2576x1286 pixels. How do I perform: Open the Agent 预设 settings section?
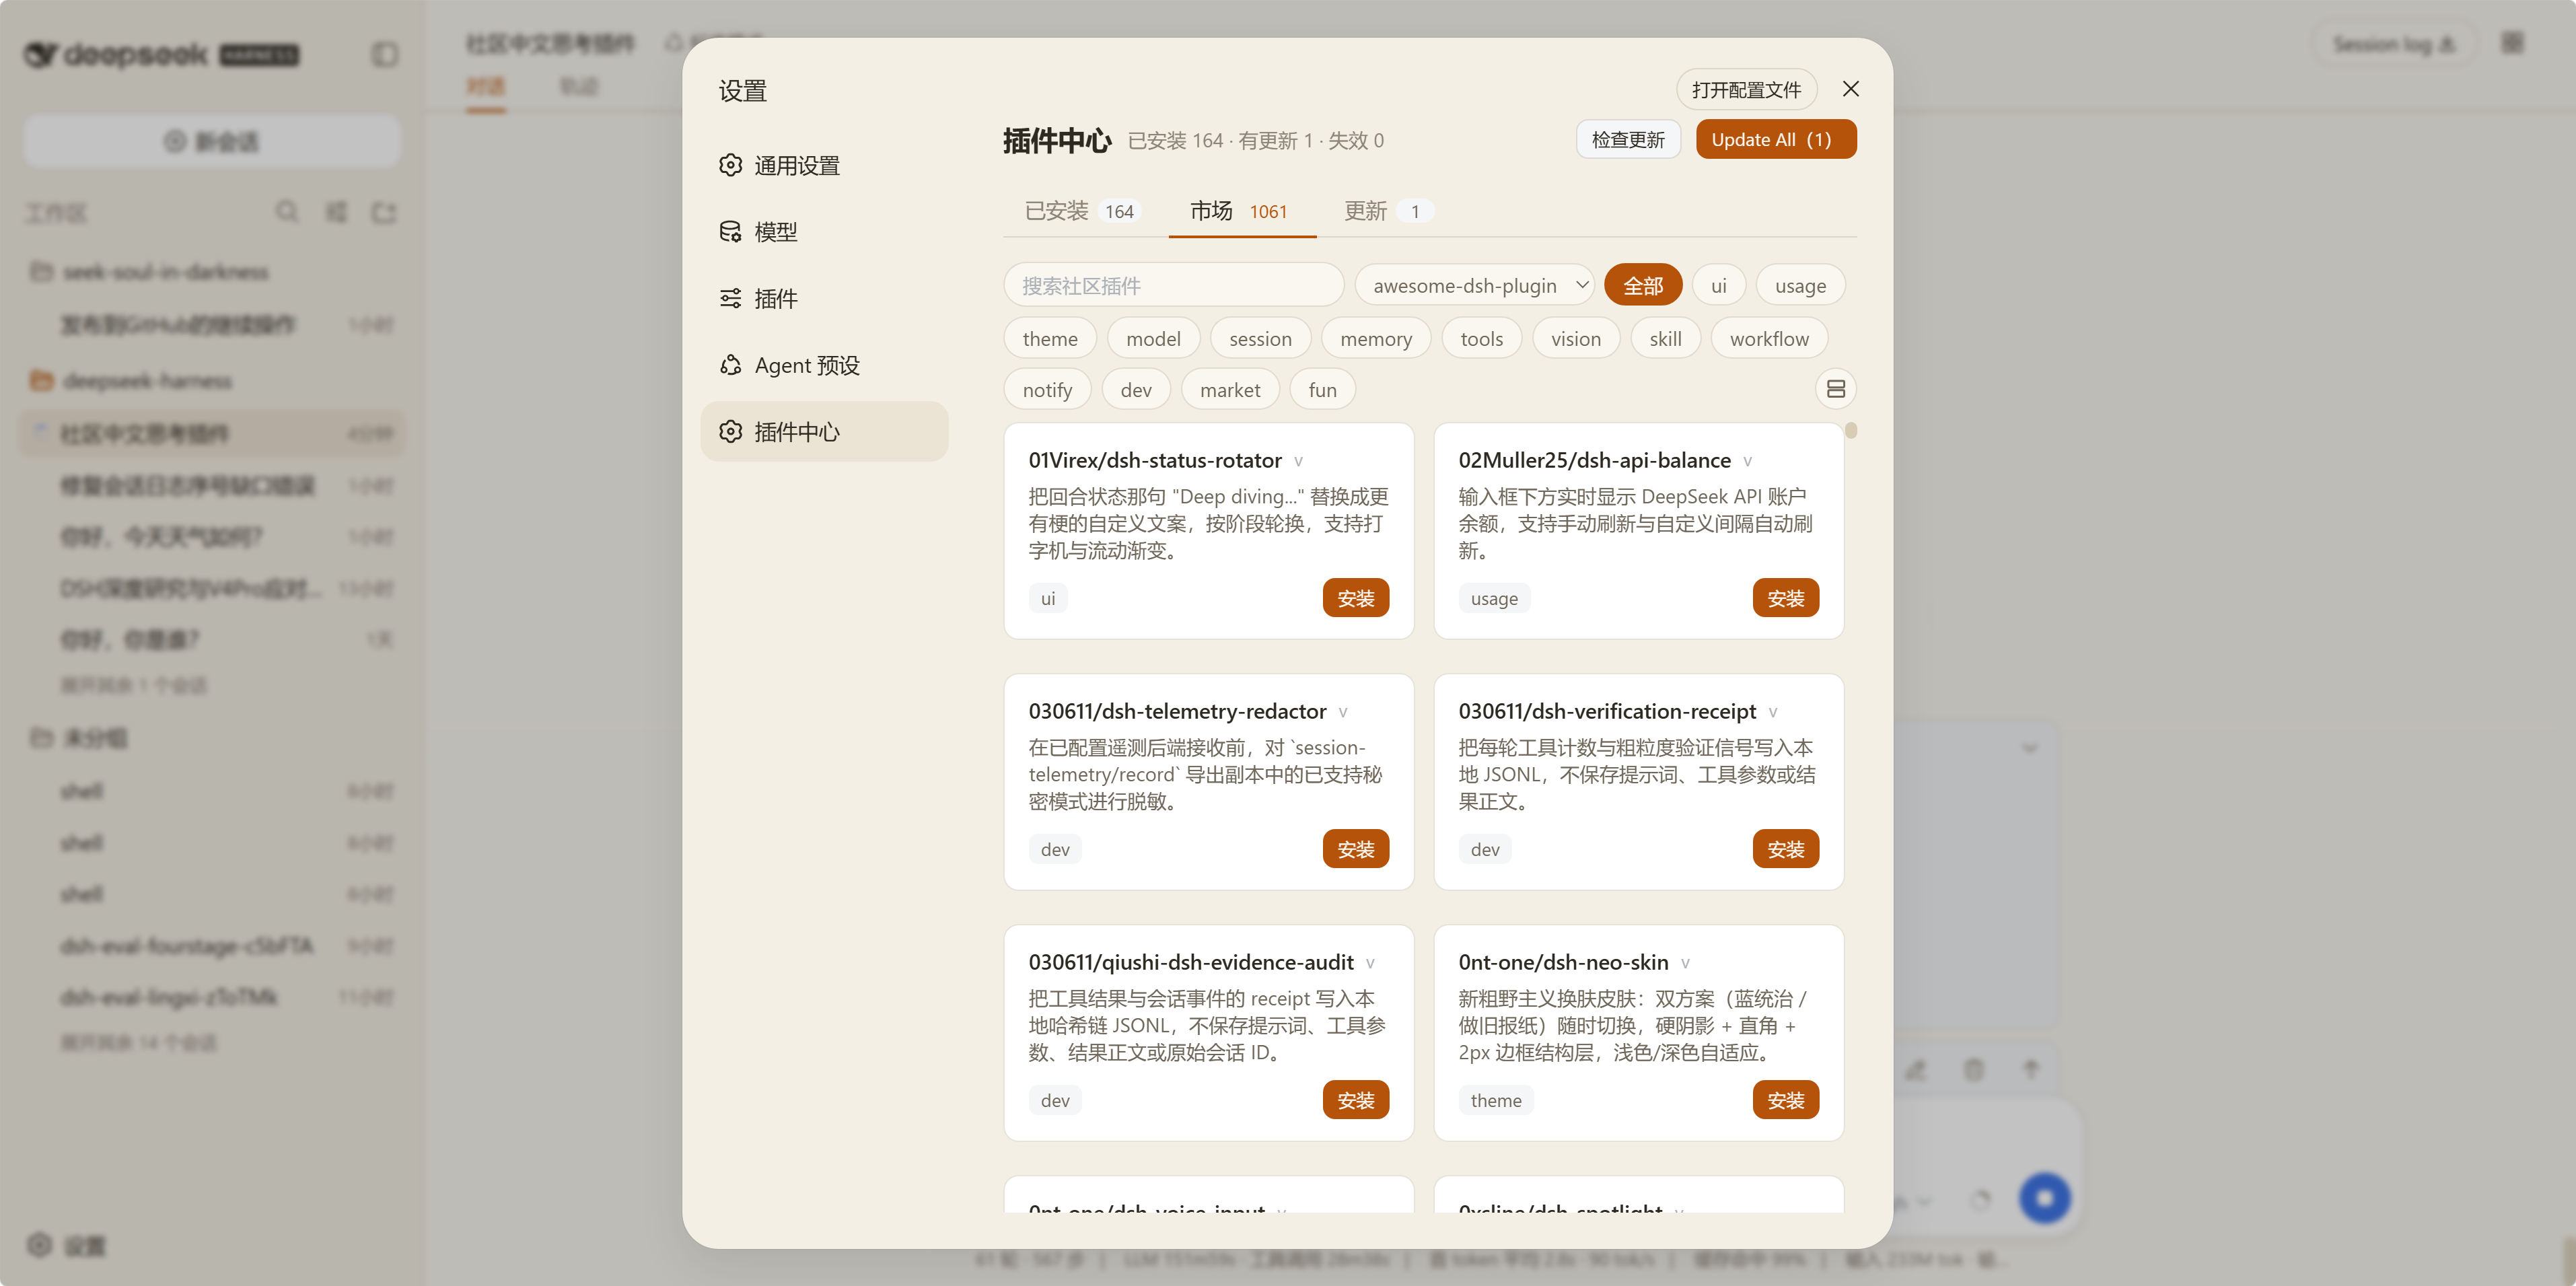(824, 365)
